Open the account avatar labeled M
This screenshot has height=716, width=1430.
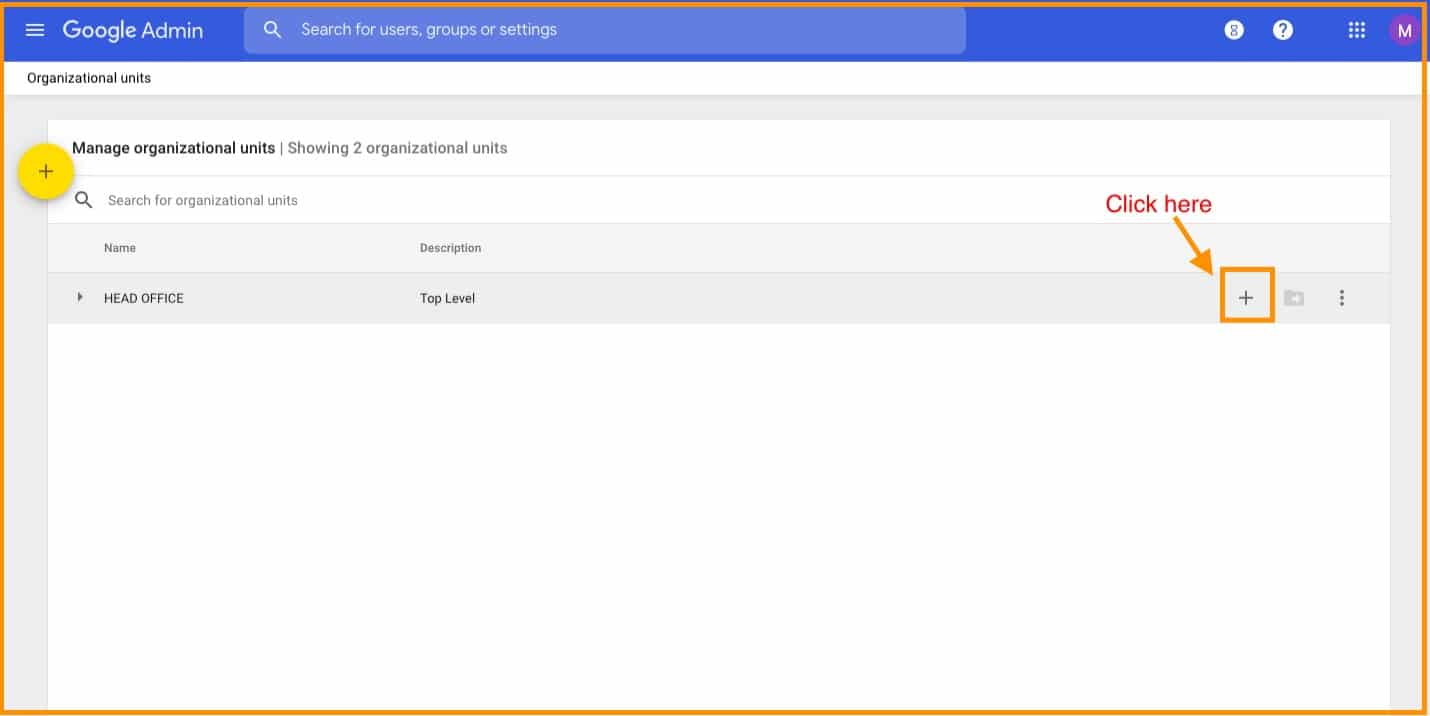[x=1404, y=30]
